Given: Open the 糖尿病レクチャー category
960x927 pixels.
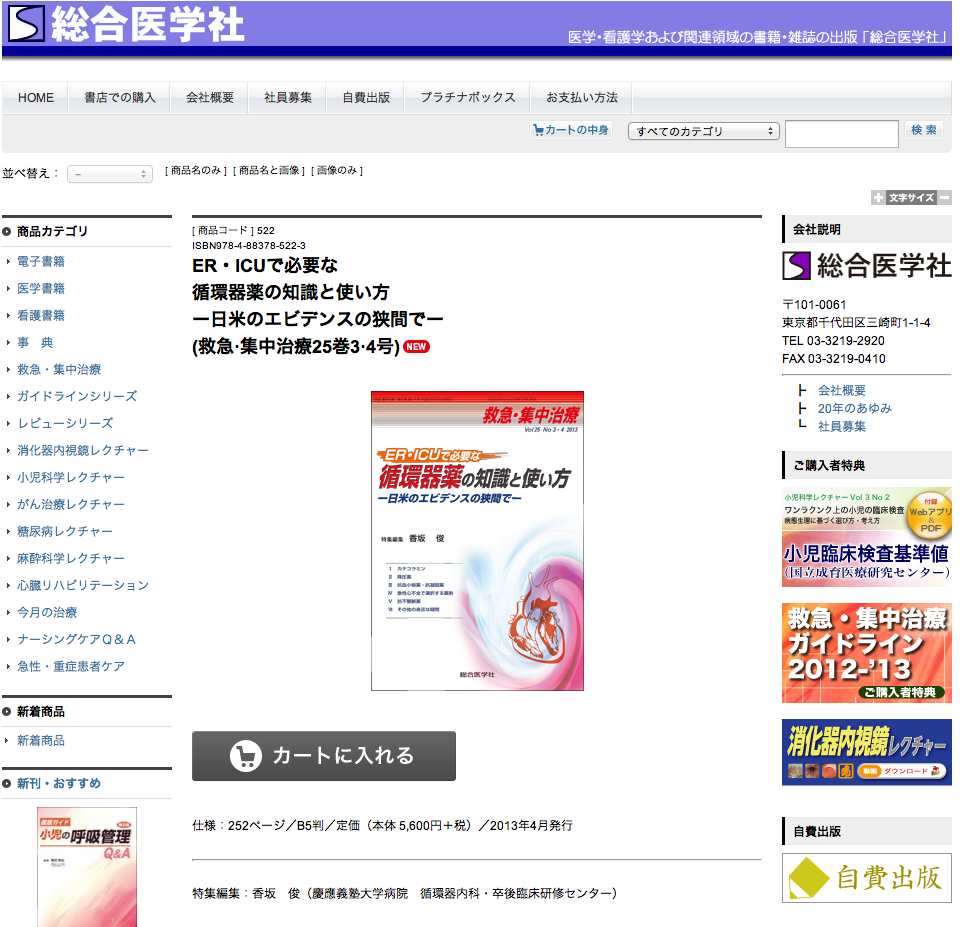Looking at the screenshot, I should tap(65, 531).
